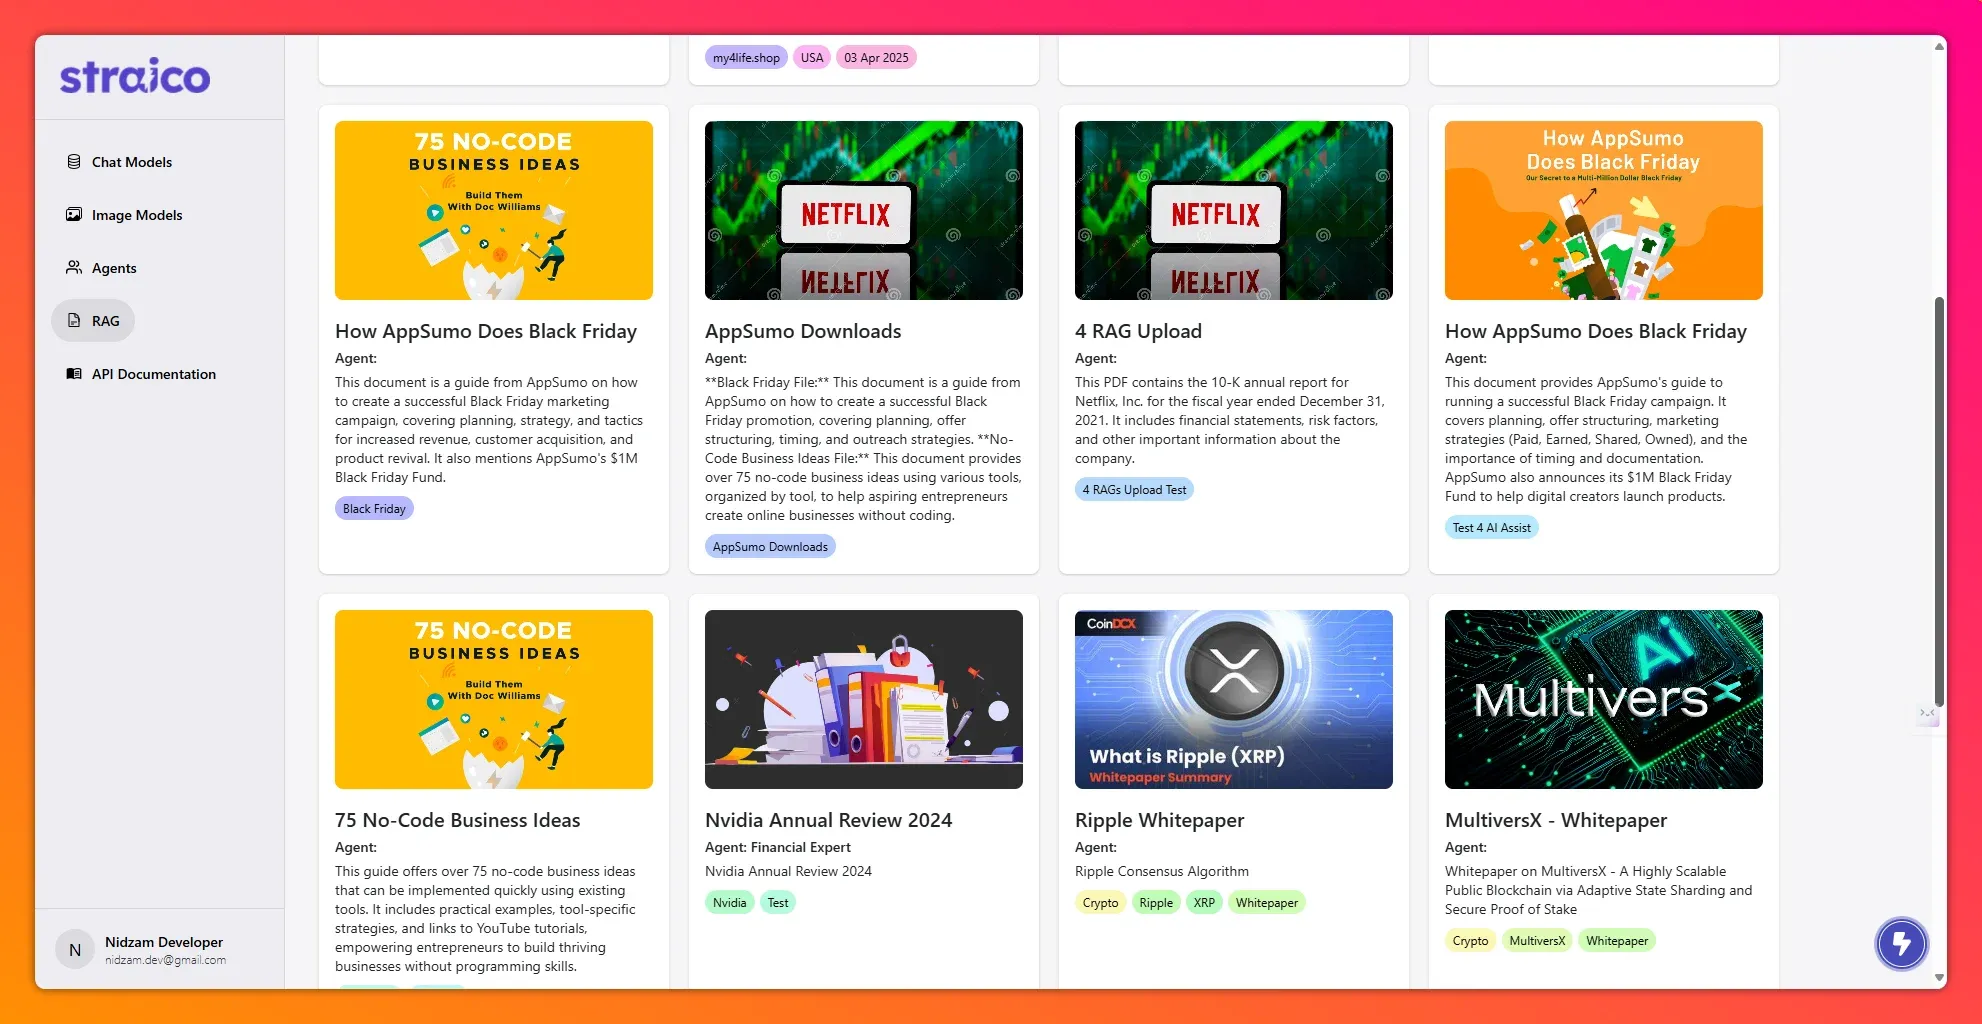
Task: Click the small collapse widget at right edge
Action: point(1927,713)
